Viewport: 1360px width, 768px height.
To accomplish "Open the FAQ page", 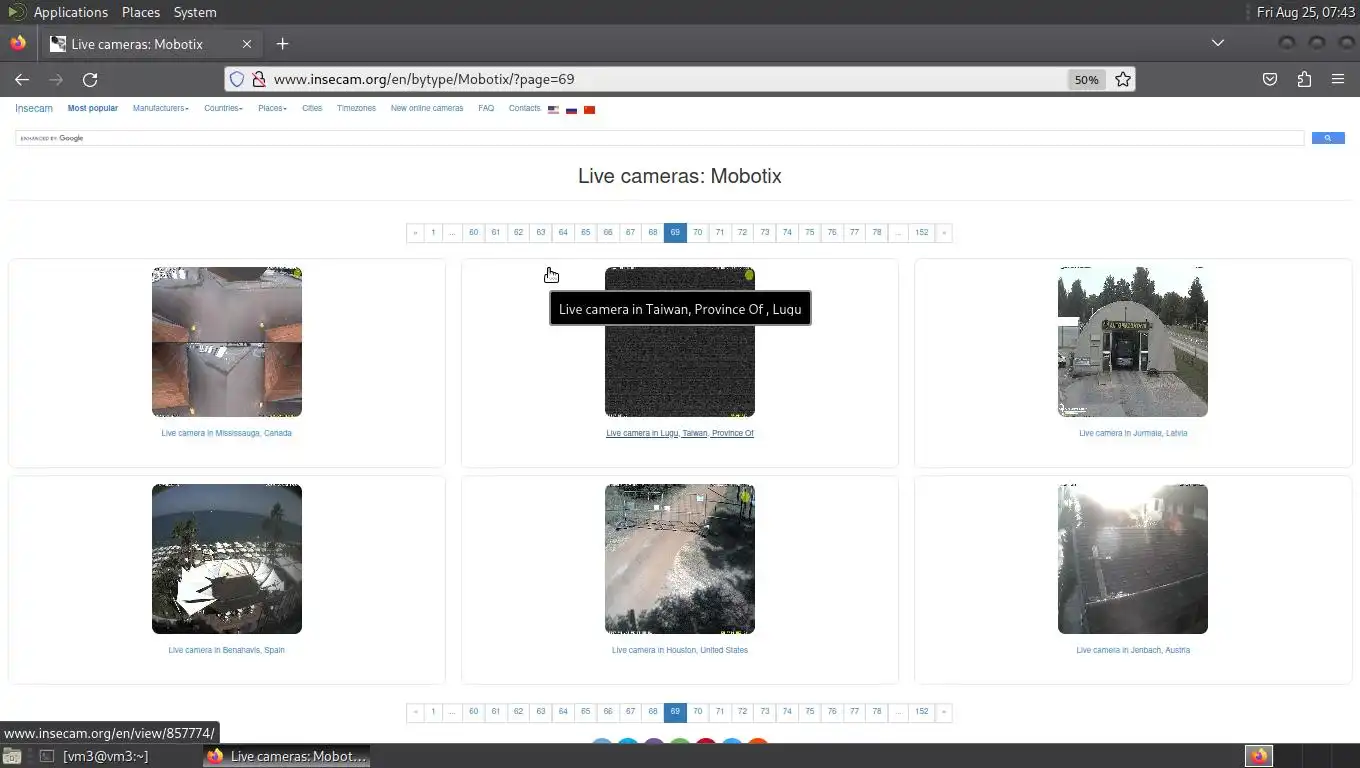I will pos(486,108).
